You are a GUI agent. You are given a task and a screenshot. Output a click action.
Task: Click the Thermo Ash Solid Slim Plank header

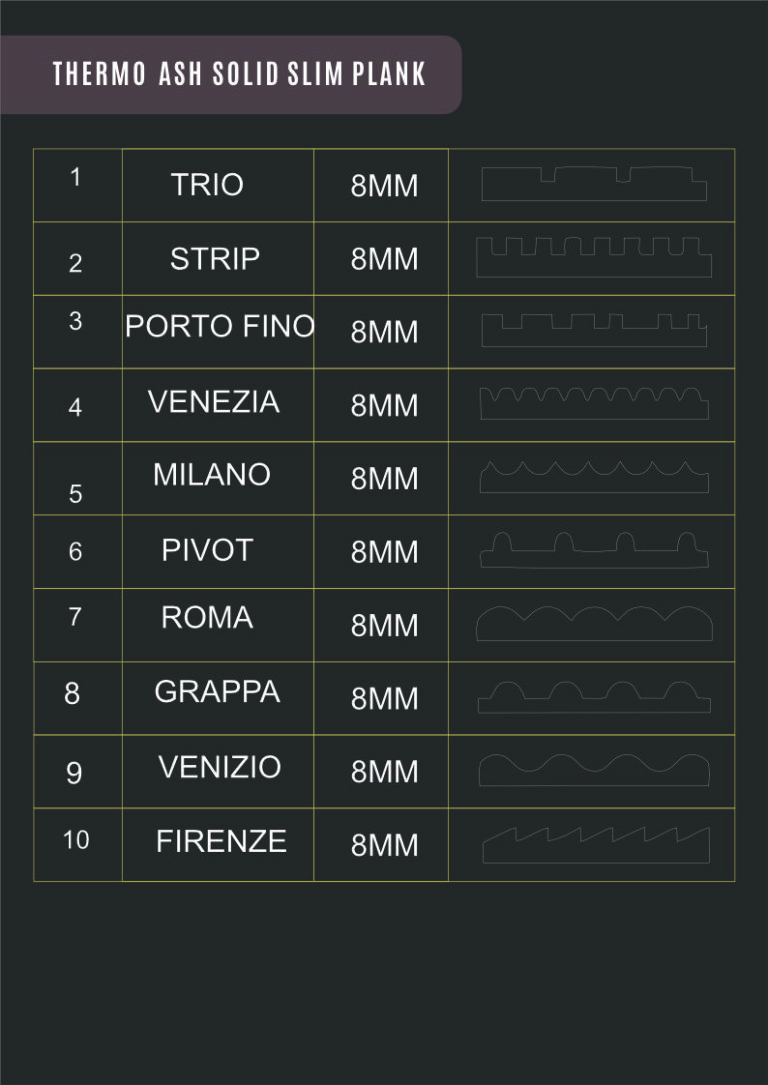(239, 74)
